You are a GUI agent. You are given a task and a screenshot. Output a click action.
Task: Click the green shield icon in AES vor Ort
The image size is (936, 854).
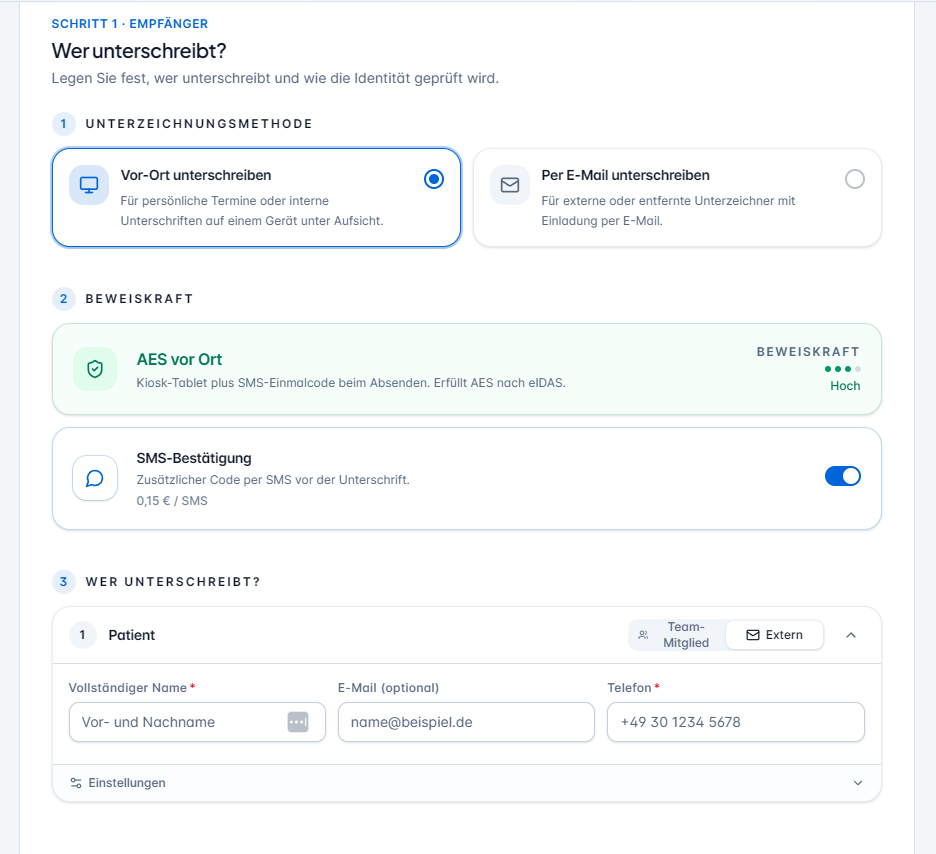tap(95, 369)
